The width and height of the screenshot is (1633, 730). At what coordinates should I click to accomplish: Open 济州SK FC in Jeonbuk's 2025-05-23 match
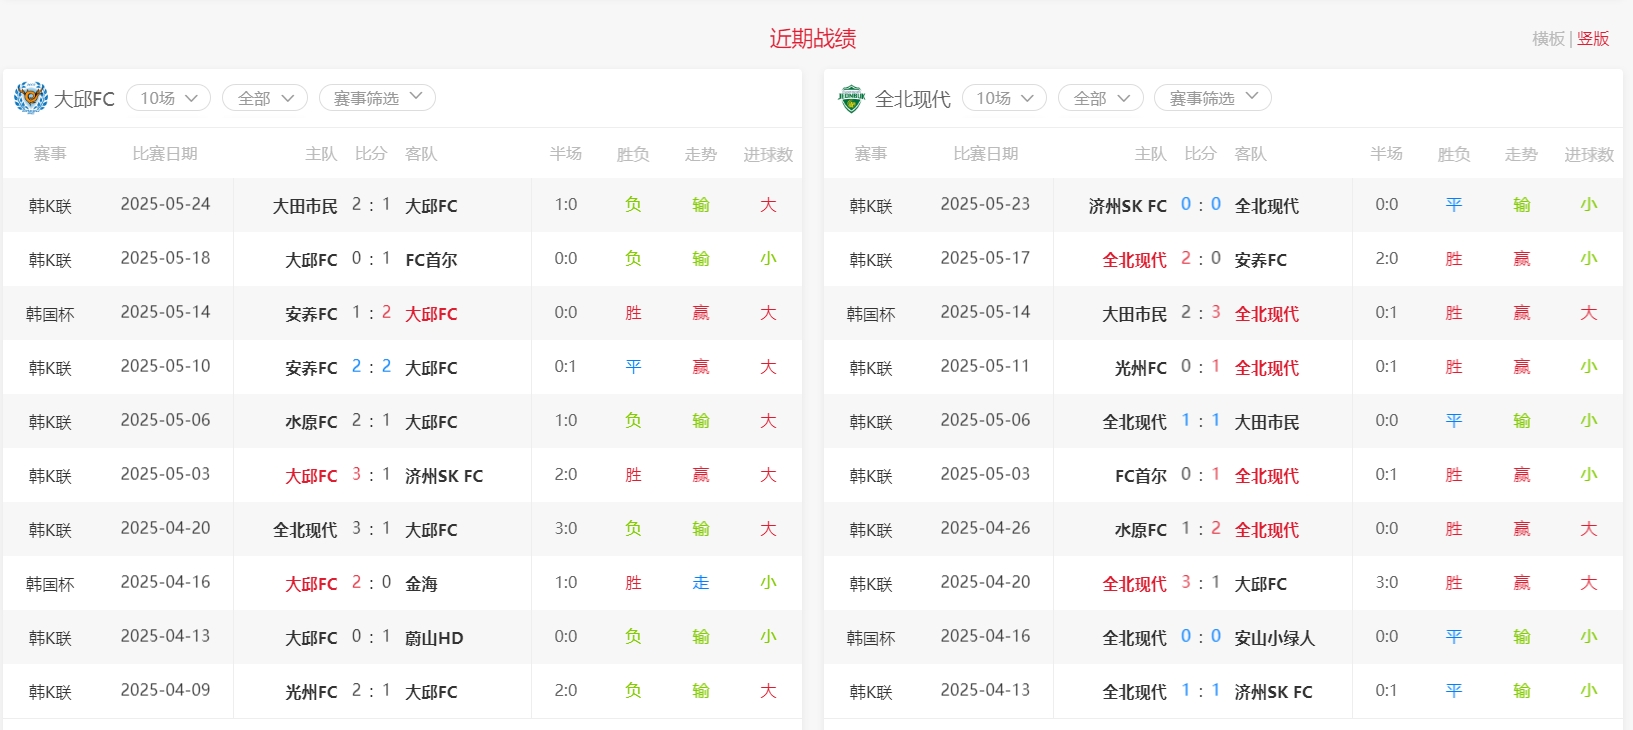(1127, 206)
